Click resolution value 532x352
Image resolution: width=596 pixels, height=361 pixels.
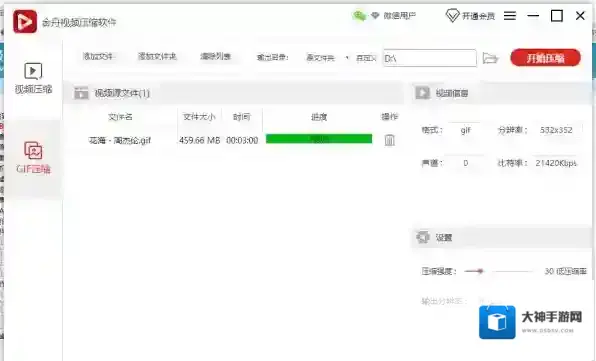556,130
